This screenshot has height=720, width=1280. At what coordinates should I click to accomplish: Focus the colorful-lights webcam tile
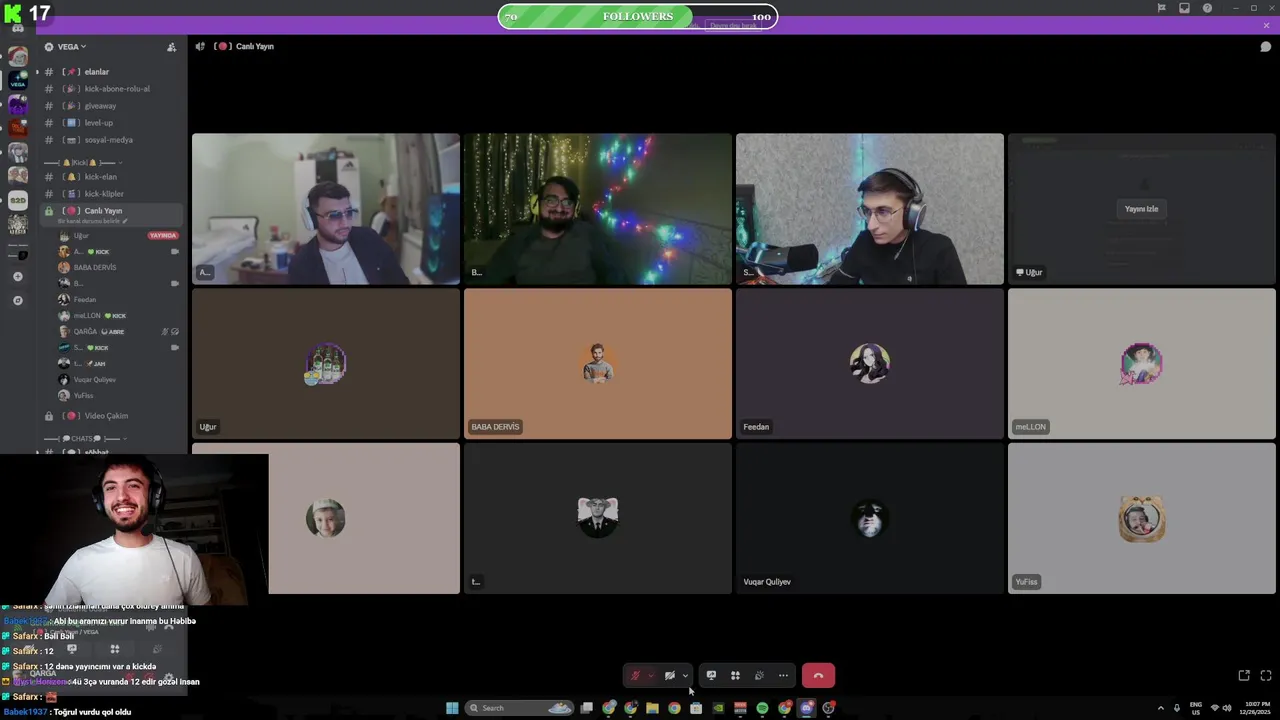pyautogui.click(x=598, y=209)
